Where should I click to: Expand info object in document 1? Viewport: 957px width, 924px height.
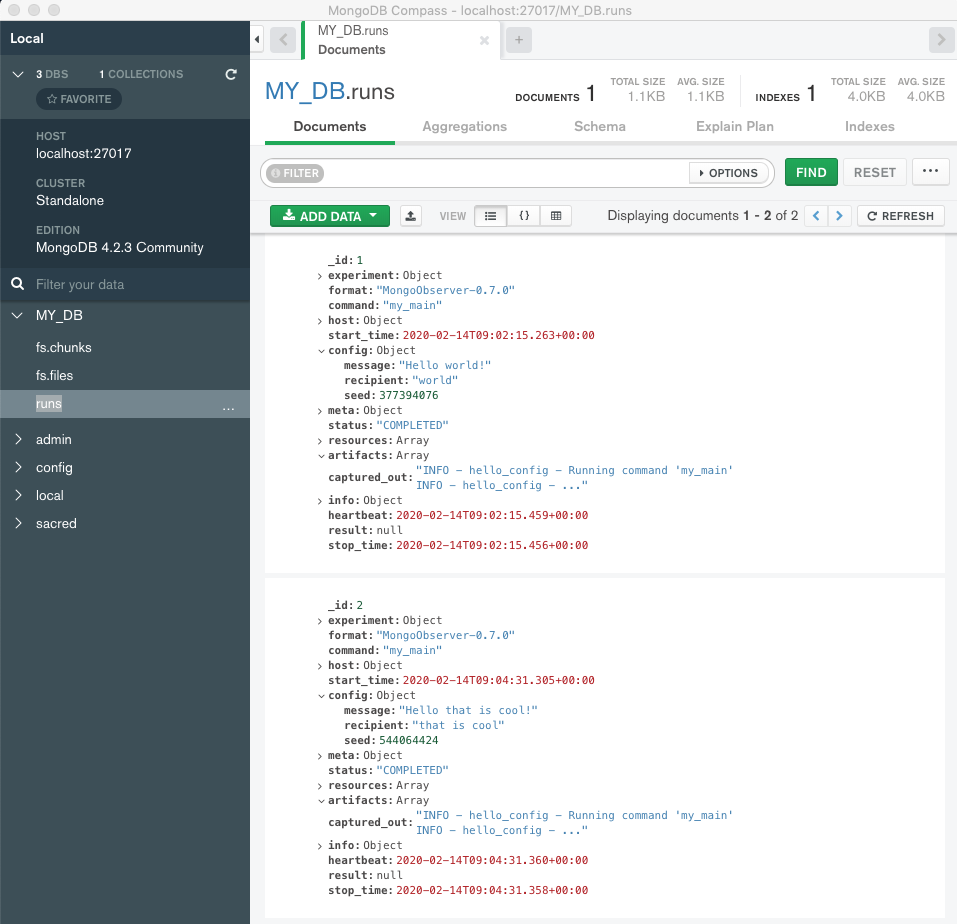(x=320, y=501)
